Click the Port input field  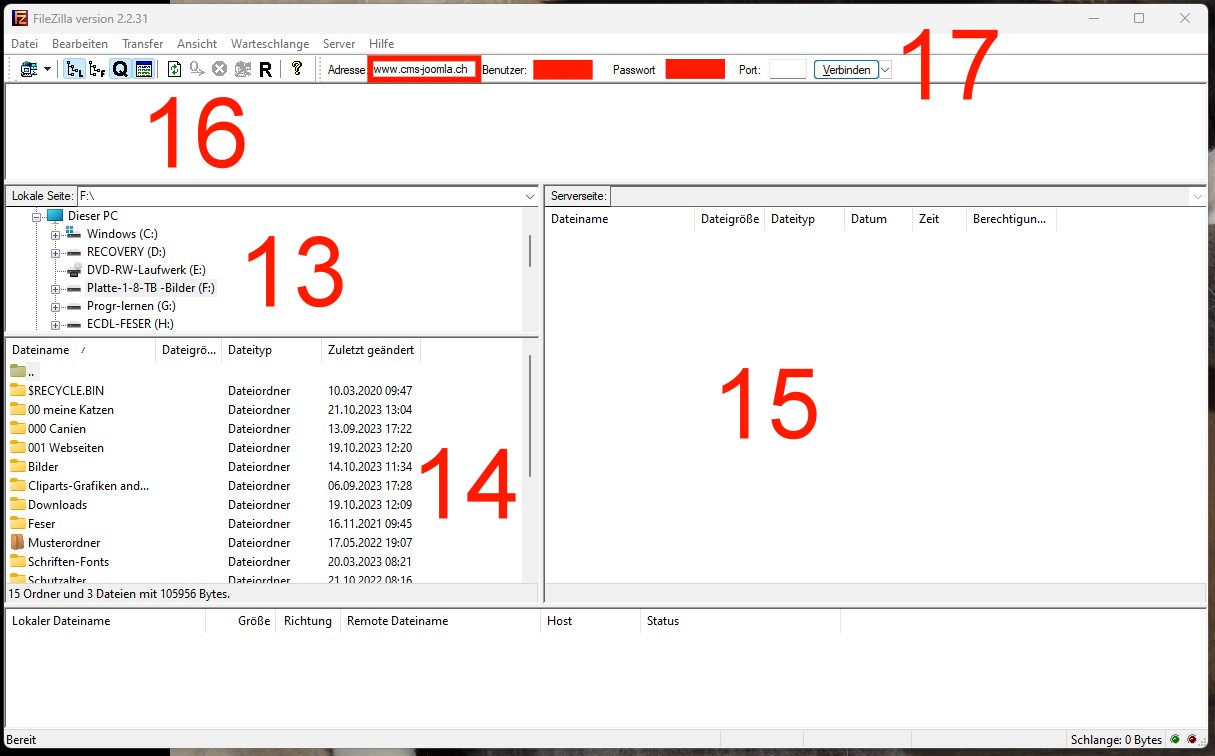[787, 69]
